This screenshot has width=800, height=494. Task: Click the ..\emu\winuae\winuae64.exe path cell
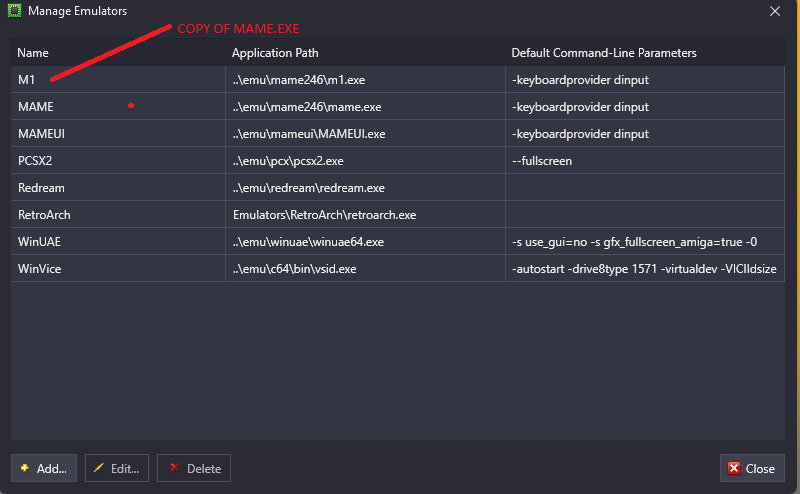(365, 242)
